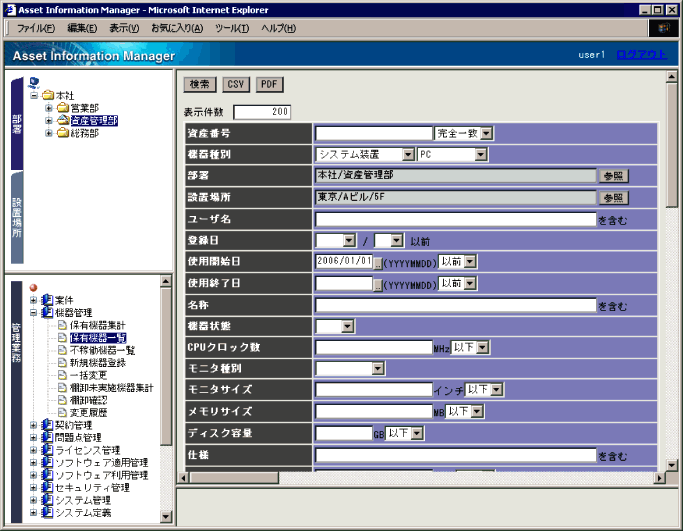Screen dimensions: 683x531
Task: Open the お気に入り menu
Action: click(x=176, y=28)
